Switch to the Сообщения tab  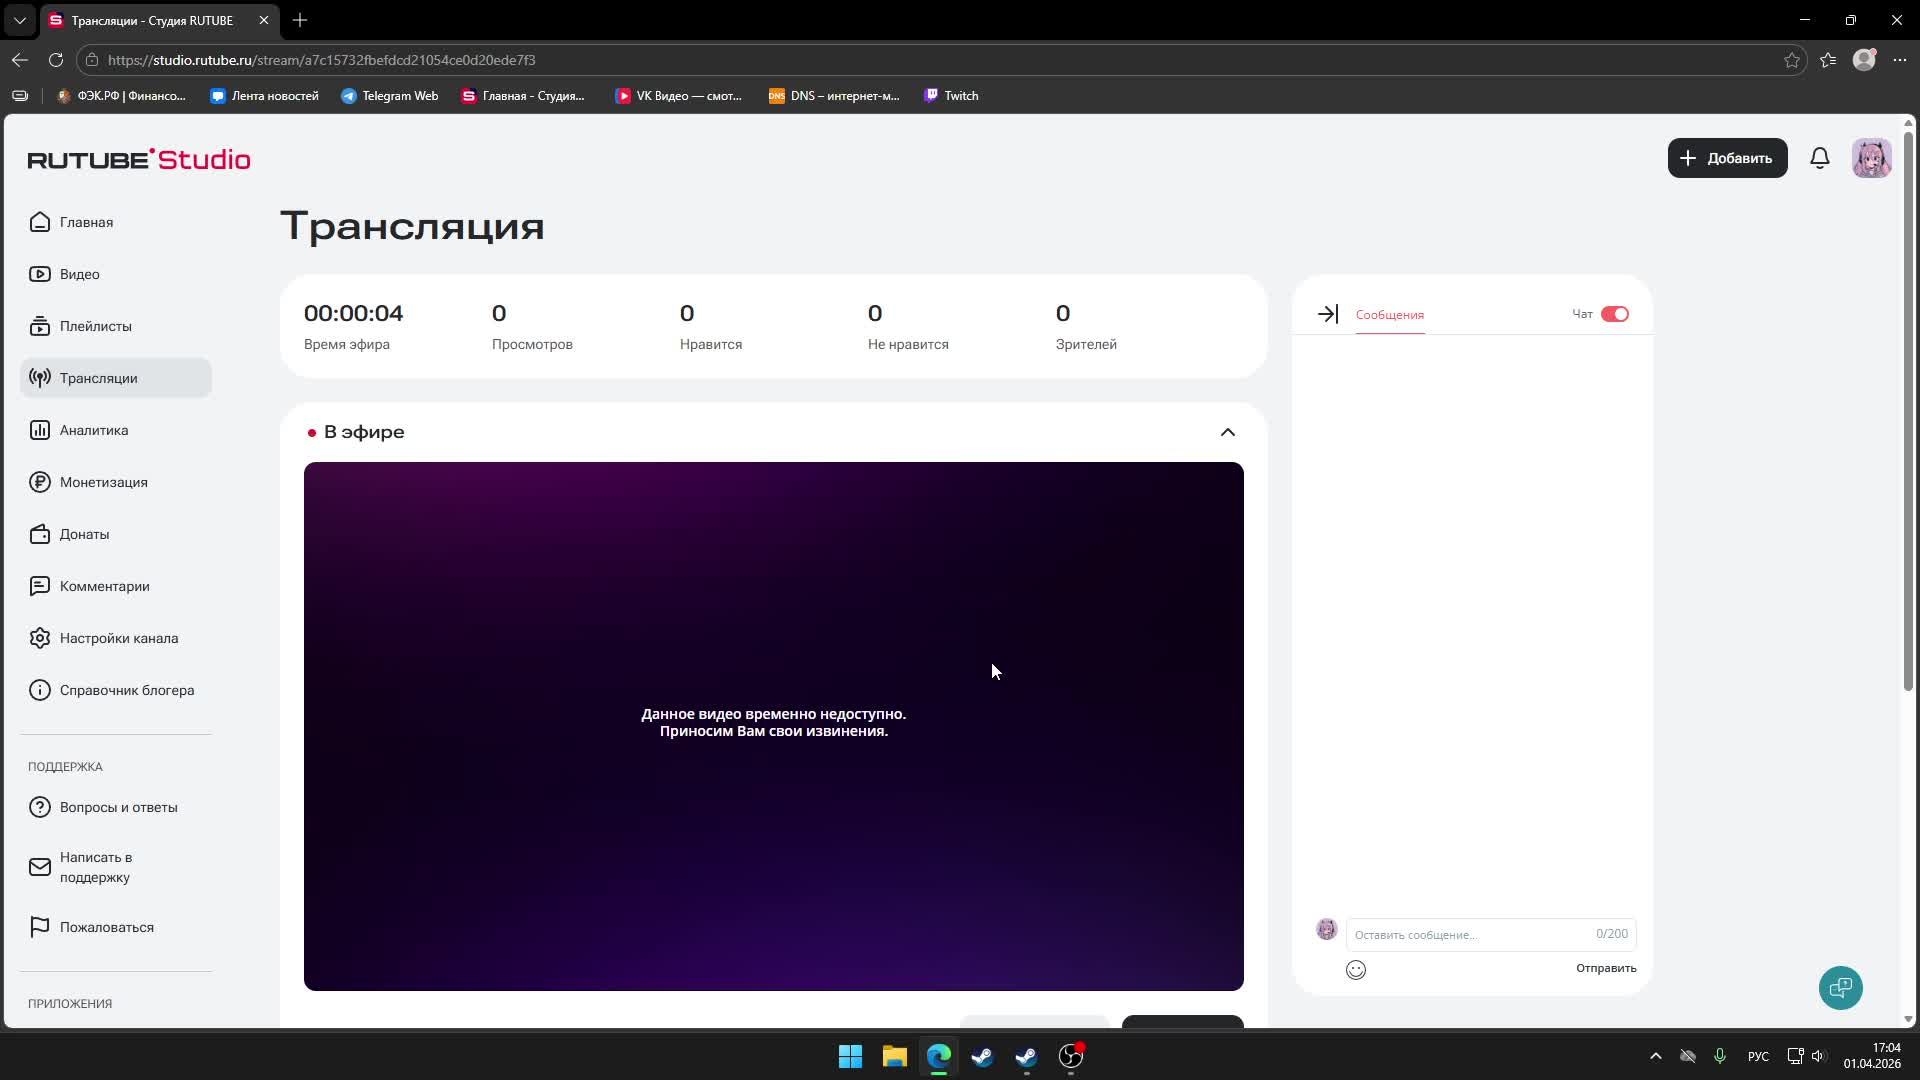(1389, 315)
